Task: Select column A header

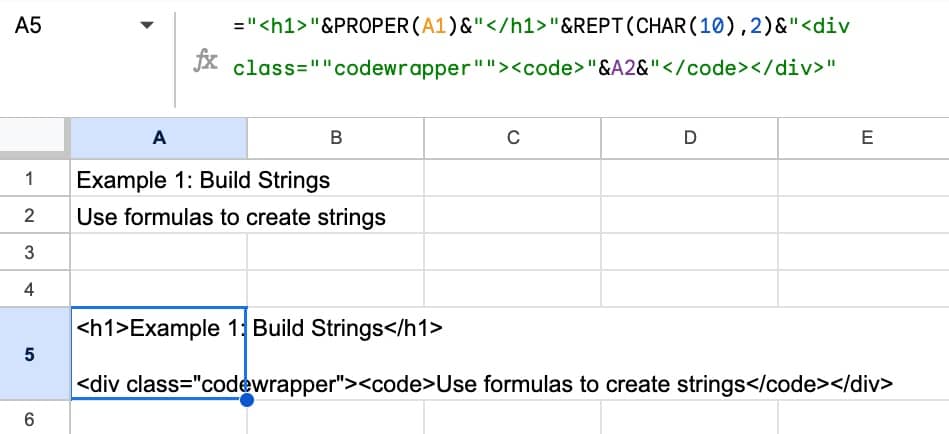Action: [x=158, y=139]
